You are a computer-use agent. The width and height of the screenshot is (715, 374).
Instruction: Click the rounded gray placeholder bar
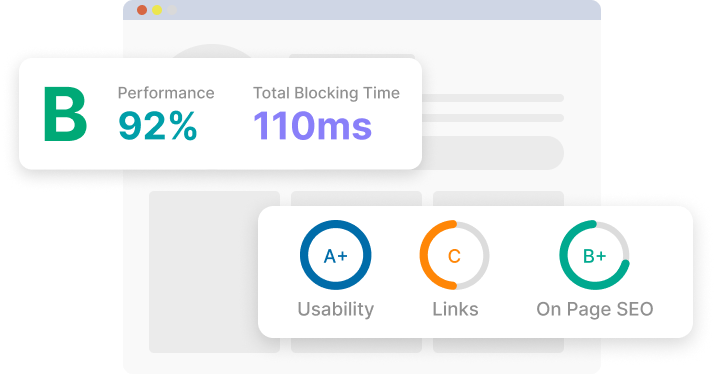492,153
